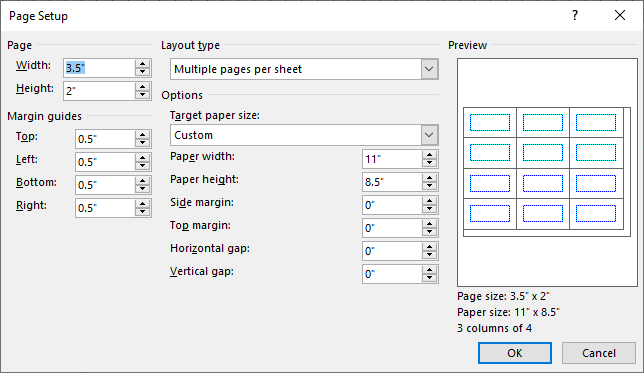The width and height of the screenshot is (644, 373).
Task: Click the page Height input field
Action: [x=99, y=91]
